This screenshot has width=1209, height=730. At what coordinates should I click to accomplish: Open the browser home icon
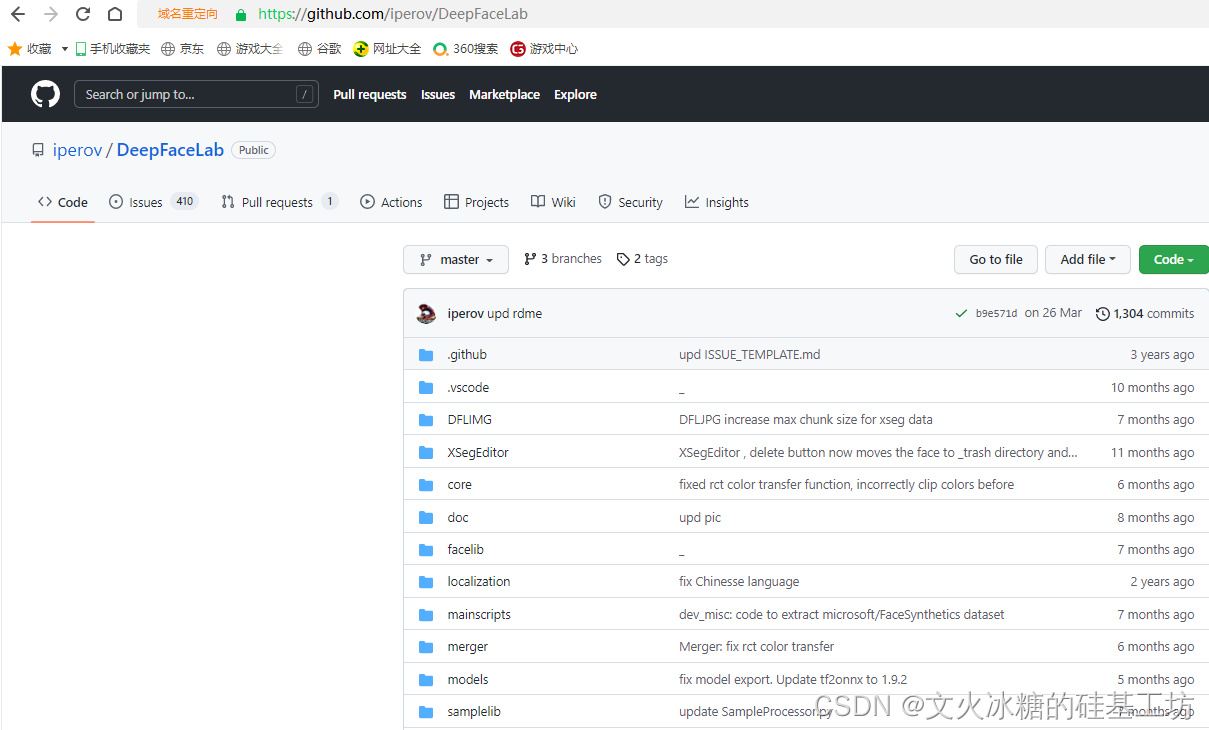[x=115, y=14]
